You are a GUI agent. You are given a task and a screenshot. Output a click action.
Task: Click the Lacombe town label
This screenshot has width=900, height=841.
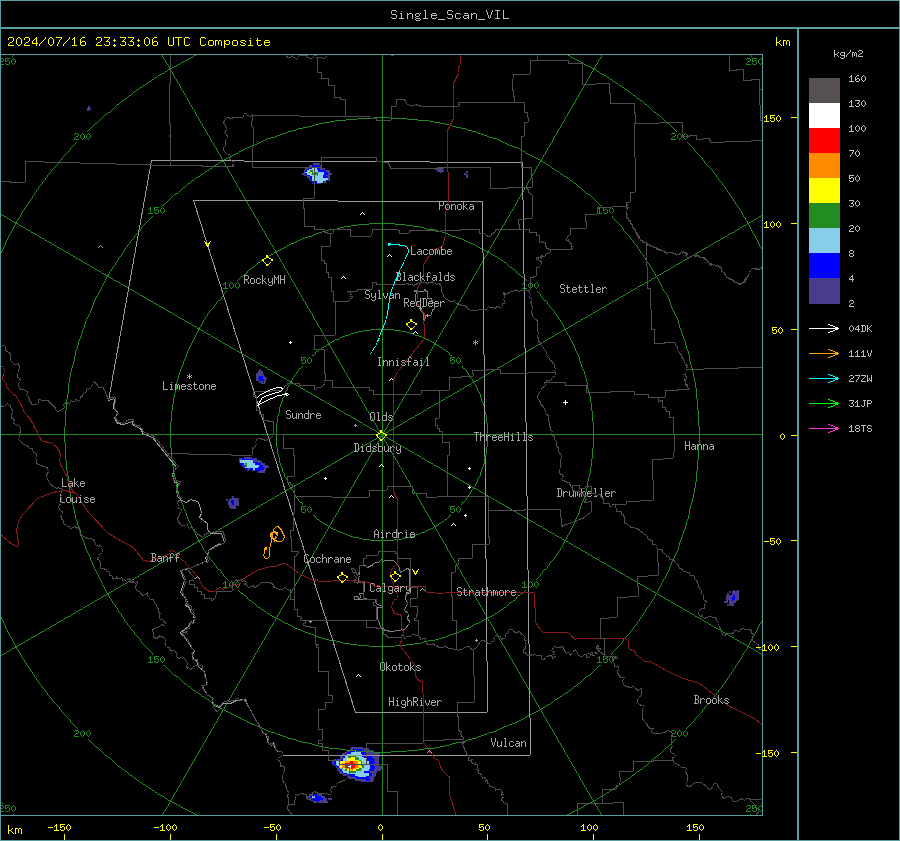(x=431, y=251)
